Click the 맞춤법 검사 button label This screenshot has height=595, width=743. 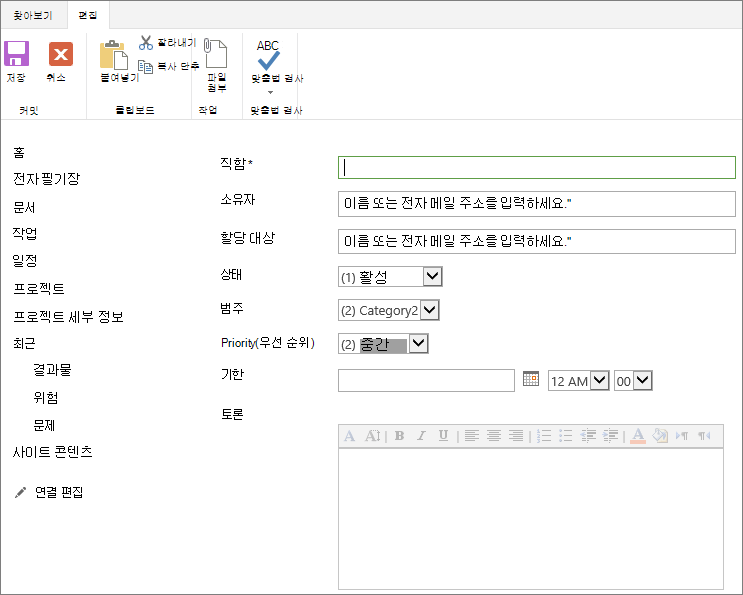tap(277, 78)
